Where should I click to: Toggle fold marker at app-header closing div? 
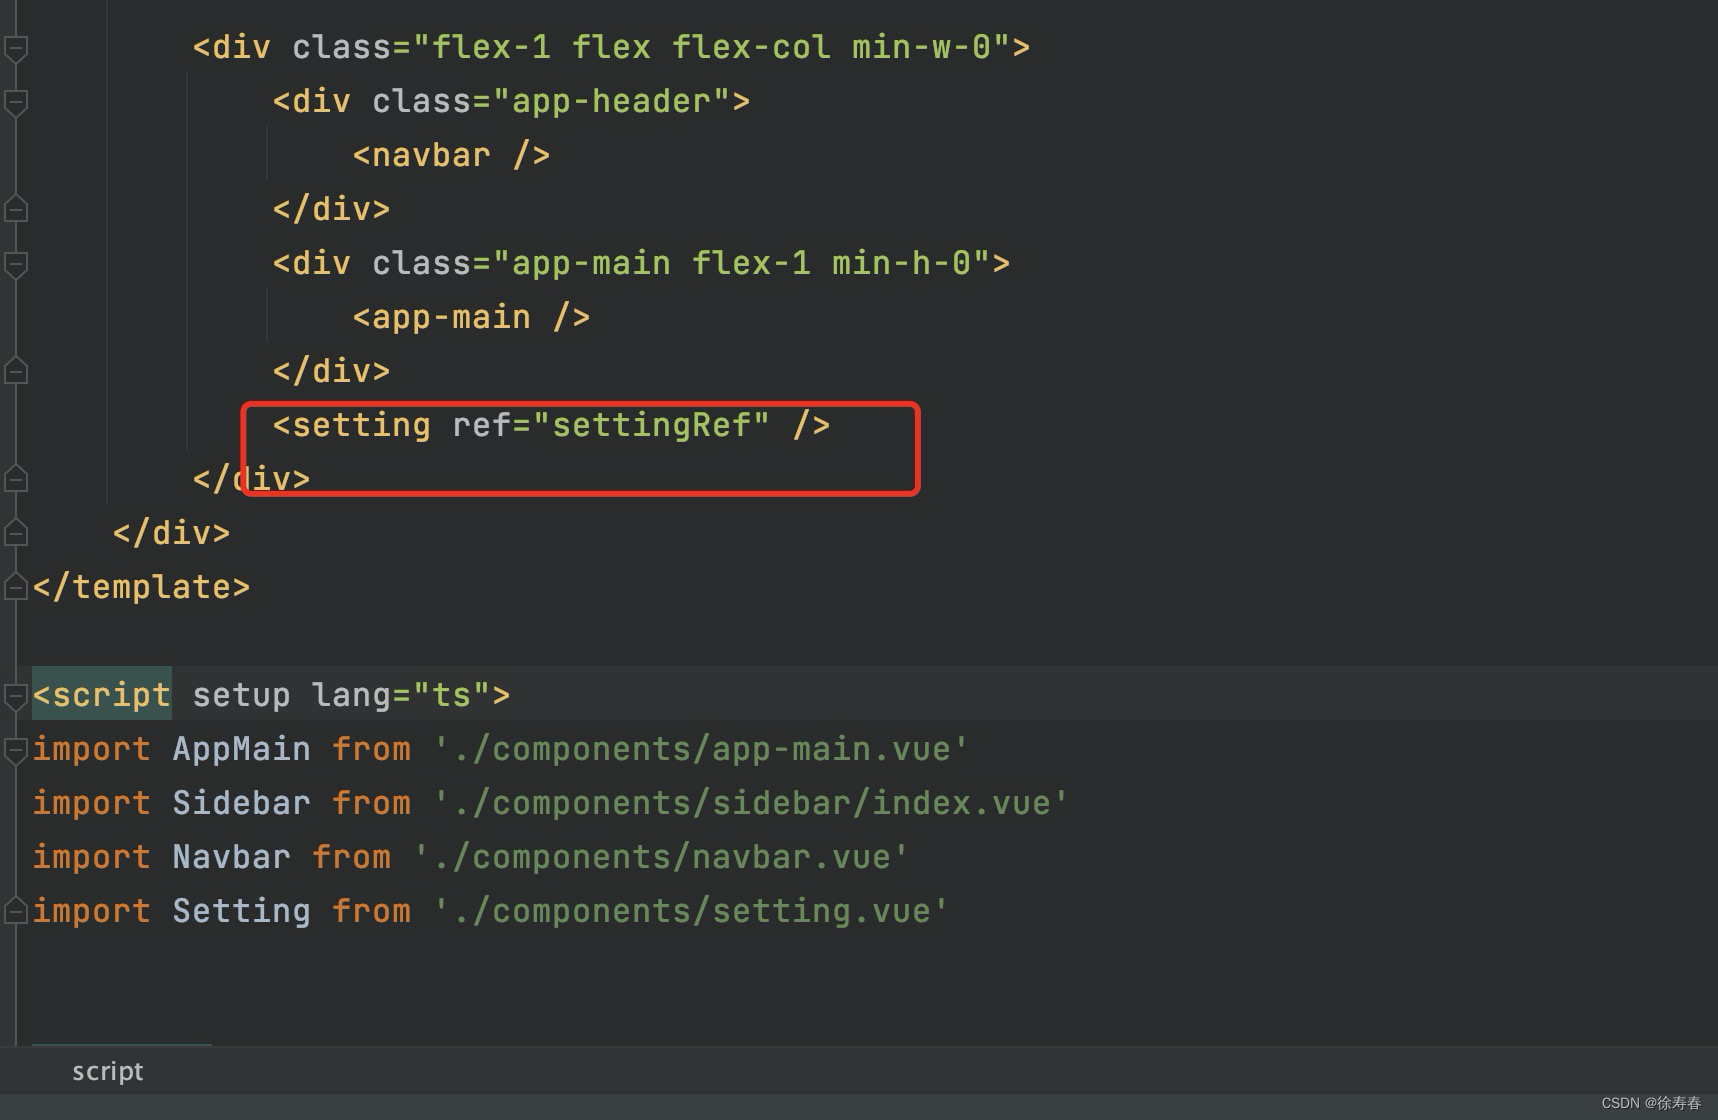(15, 210)
